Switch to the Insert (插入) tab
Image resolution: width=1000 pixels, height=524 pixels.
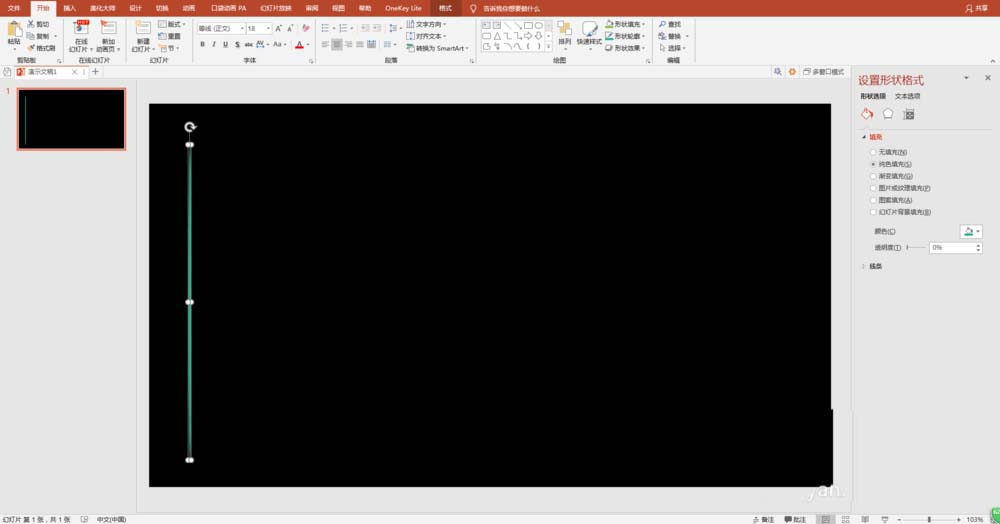[70, 8]
